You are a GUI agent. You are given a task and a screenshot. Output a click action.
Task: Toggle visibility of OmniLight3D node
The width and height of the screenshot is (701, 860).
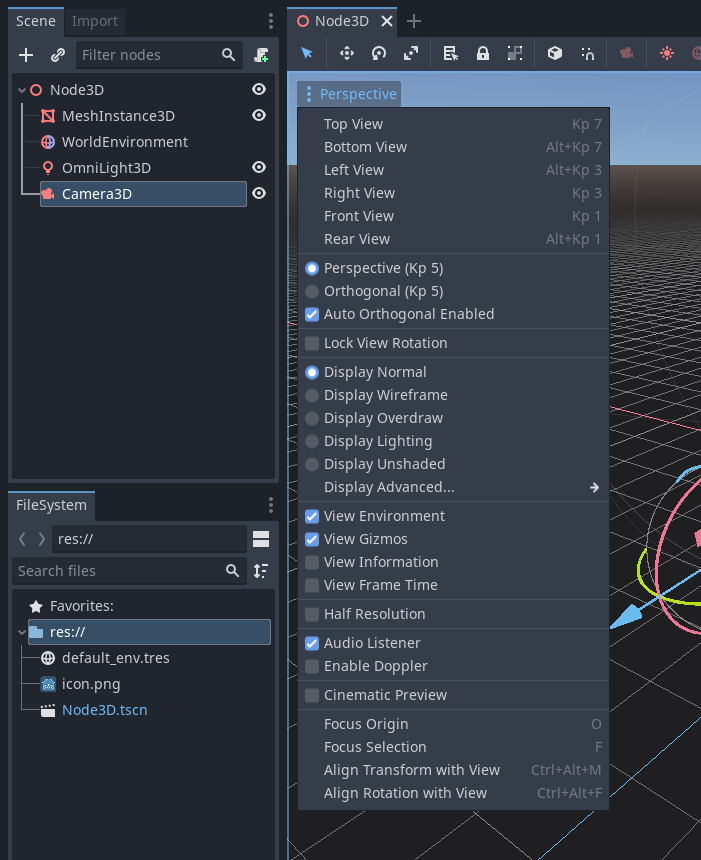tap(259, 167)
